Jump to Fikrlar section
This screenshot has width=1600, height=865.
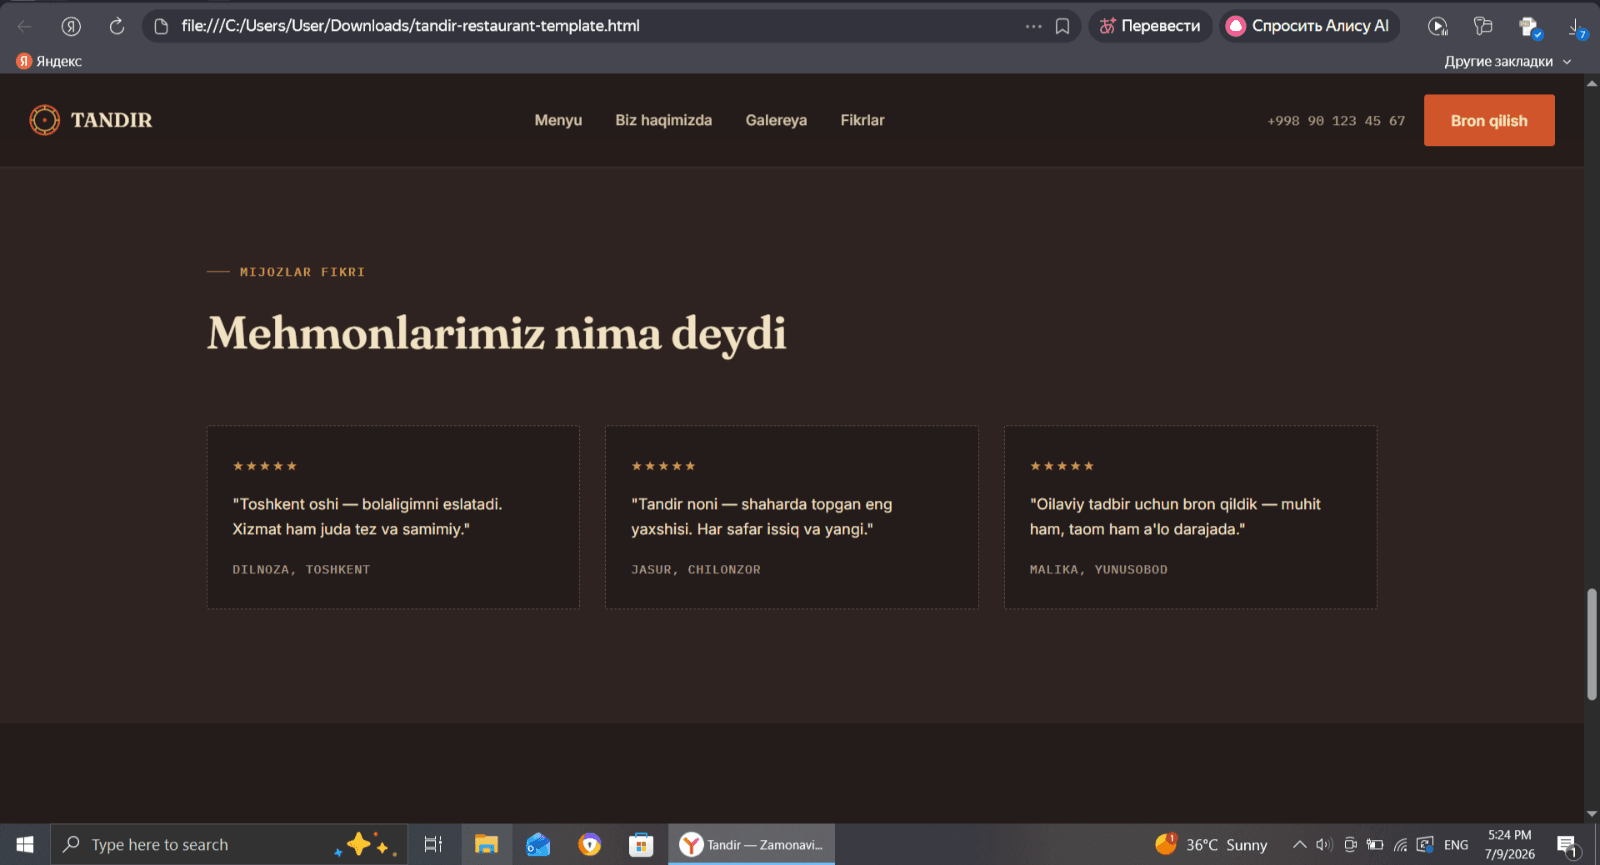click(862, 120)
